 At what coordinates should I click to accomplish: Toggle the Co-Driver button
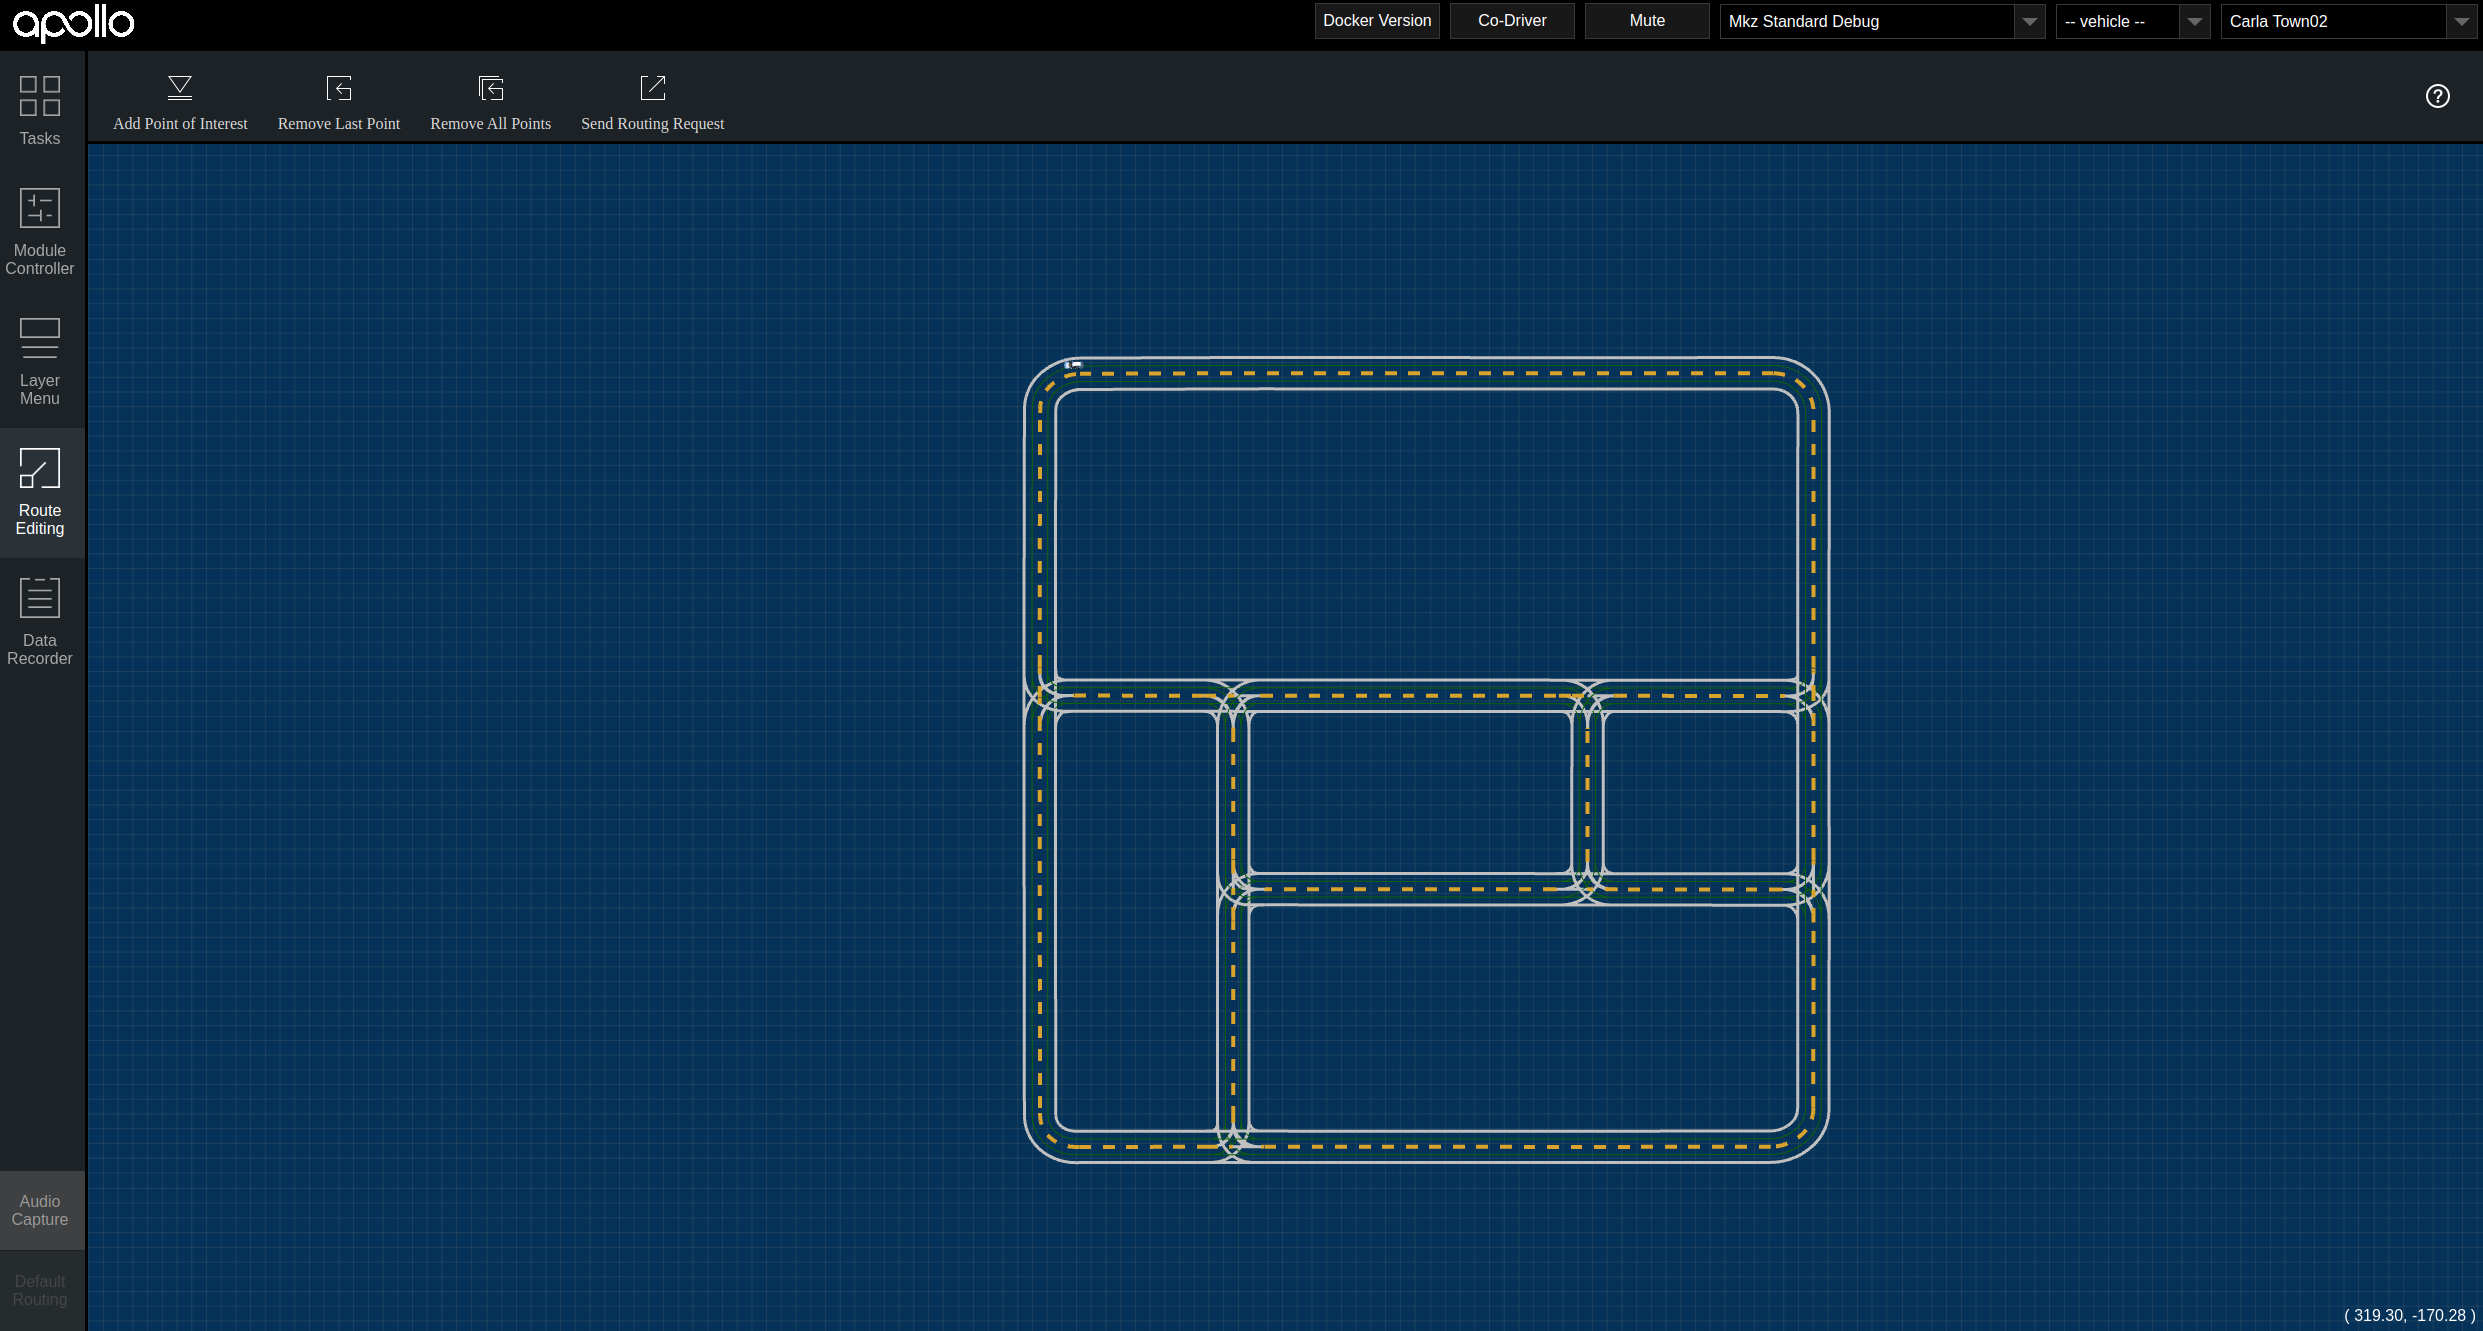1511,21
